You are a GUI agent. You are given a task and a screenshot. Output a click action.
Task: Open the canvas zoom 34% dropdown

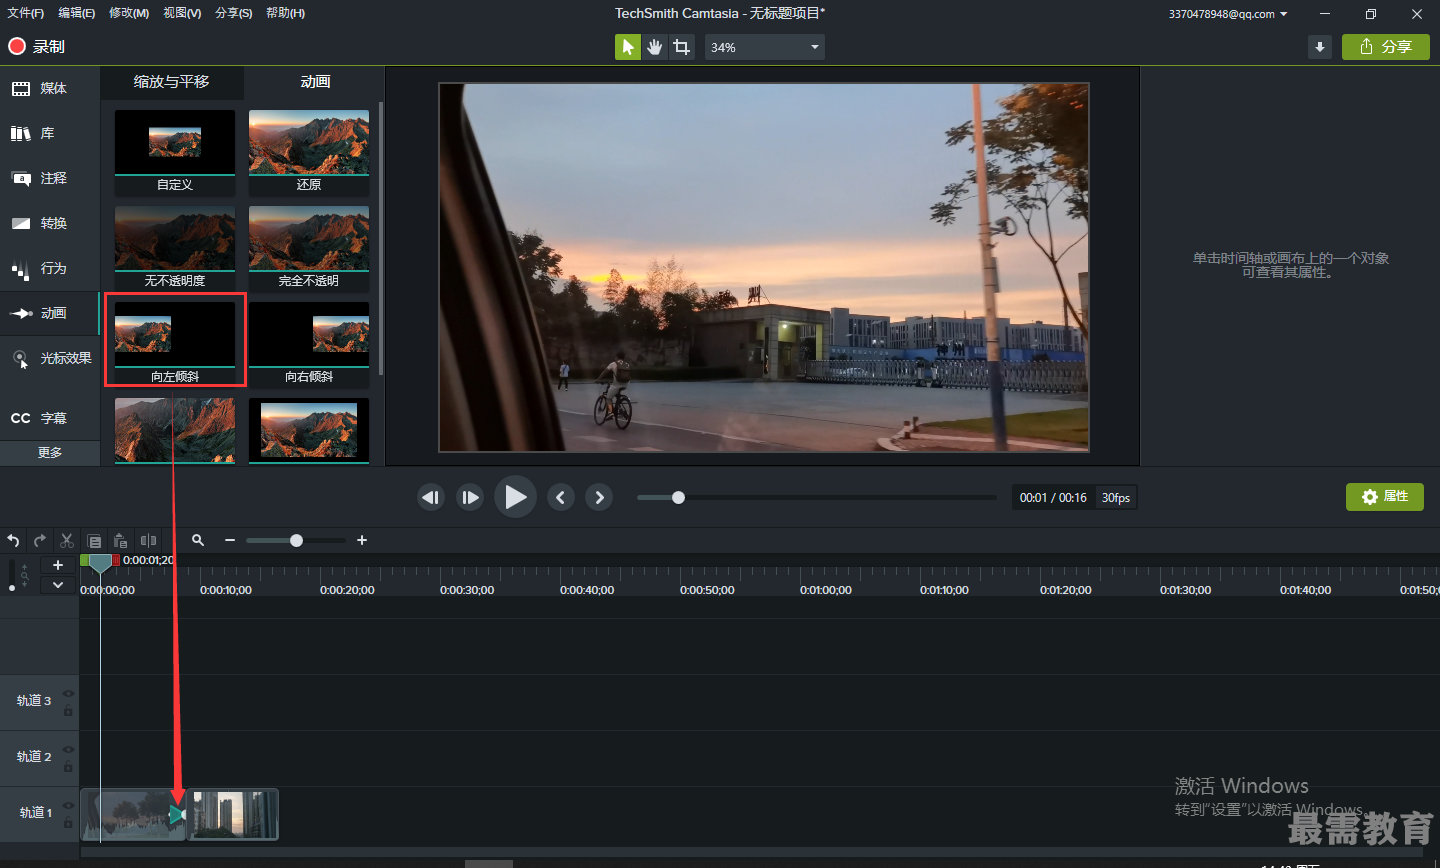(x=765, y=47)
